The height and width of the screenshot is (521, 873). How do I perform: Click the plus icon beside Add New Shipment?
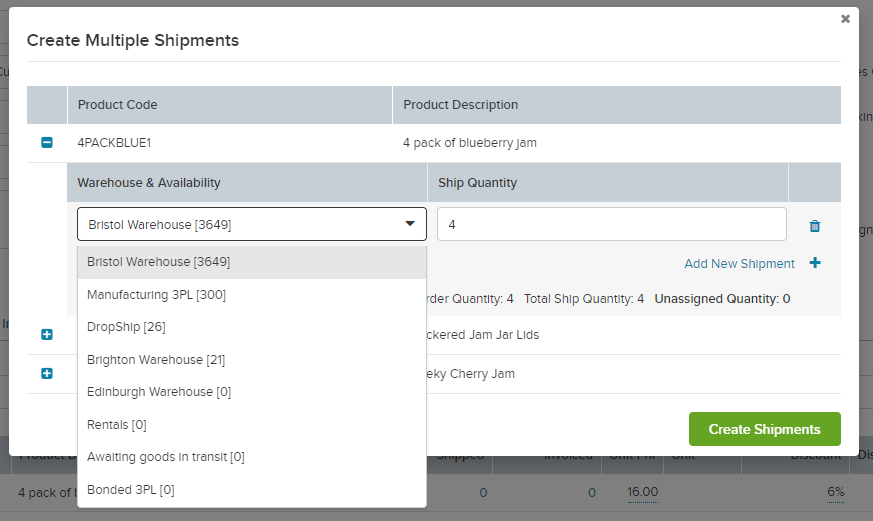[815, 263]
